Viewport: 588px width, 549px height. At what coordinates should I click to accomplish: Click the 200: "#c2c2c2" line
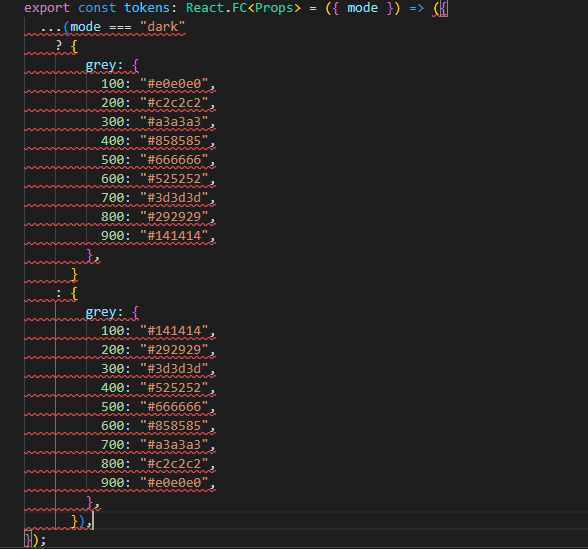158,103
